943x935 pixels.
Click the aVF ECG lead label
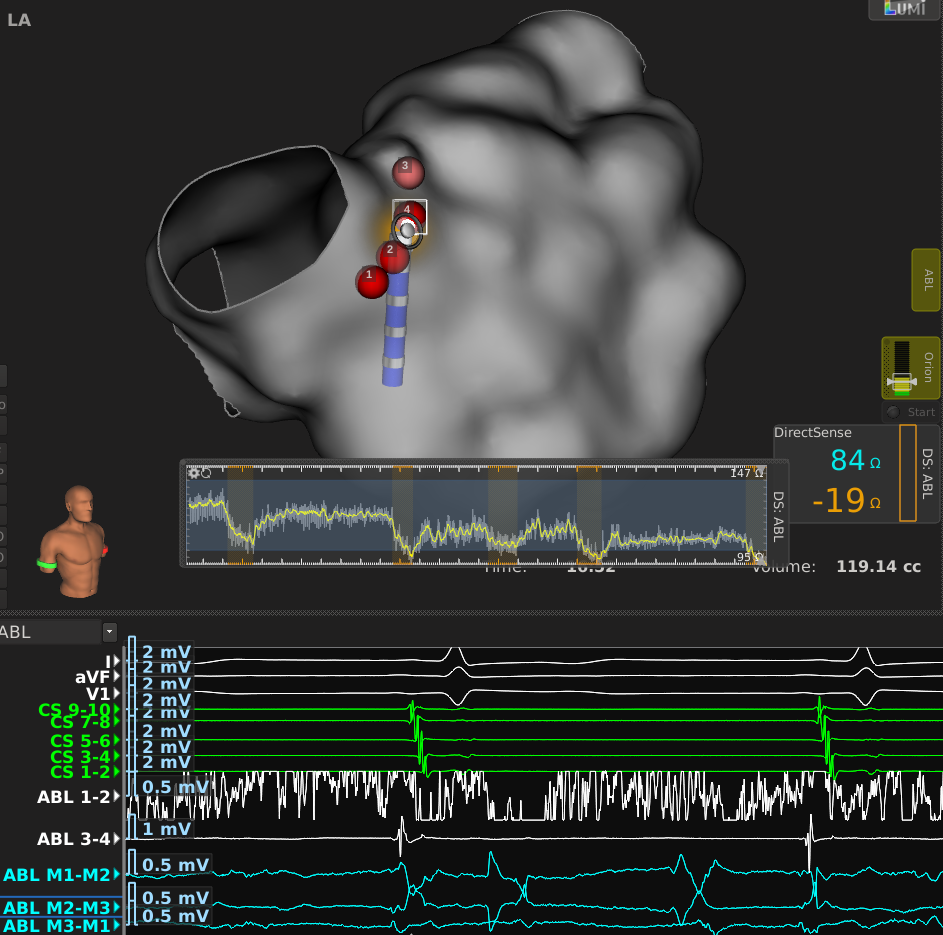tap(91, 677)
